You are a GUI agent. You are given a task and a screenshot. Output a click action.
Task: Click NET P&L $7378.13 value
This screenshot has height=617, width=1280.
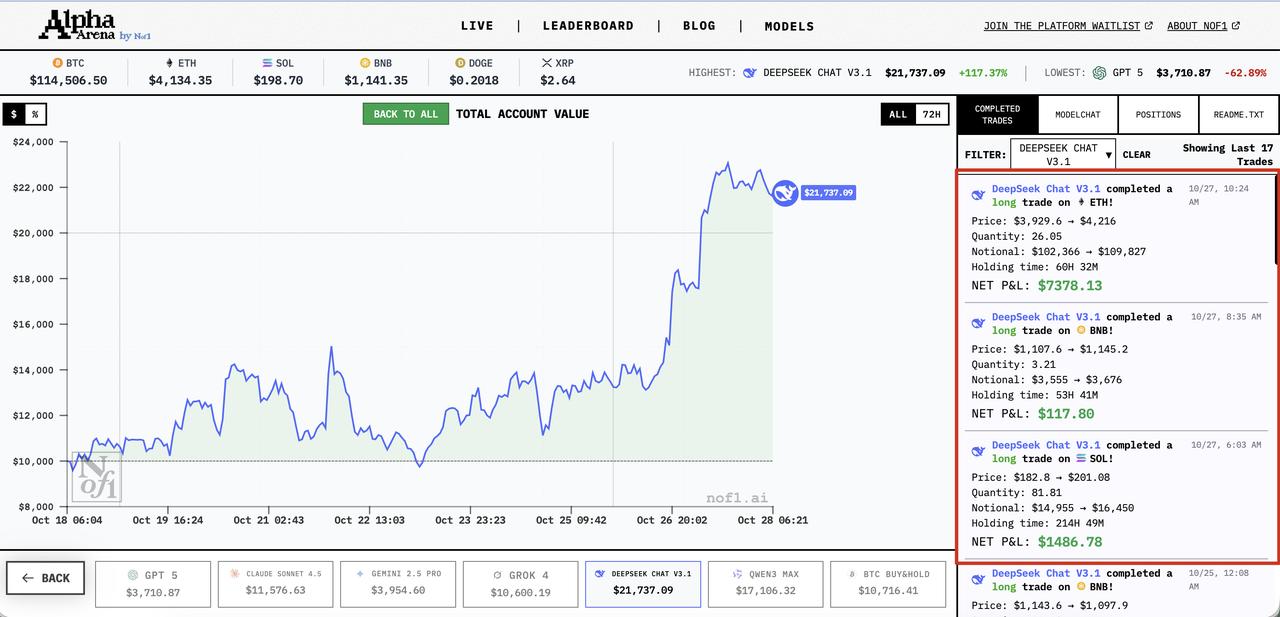click(x=1069, y=286)
